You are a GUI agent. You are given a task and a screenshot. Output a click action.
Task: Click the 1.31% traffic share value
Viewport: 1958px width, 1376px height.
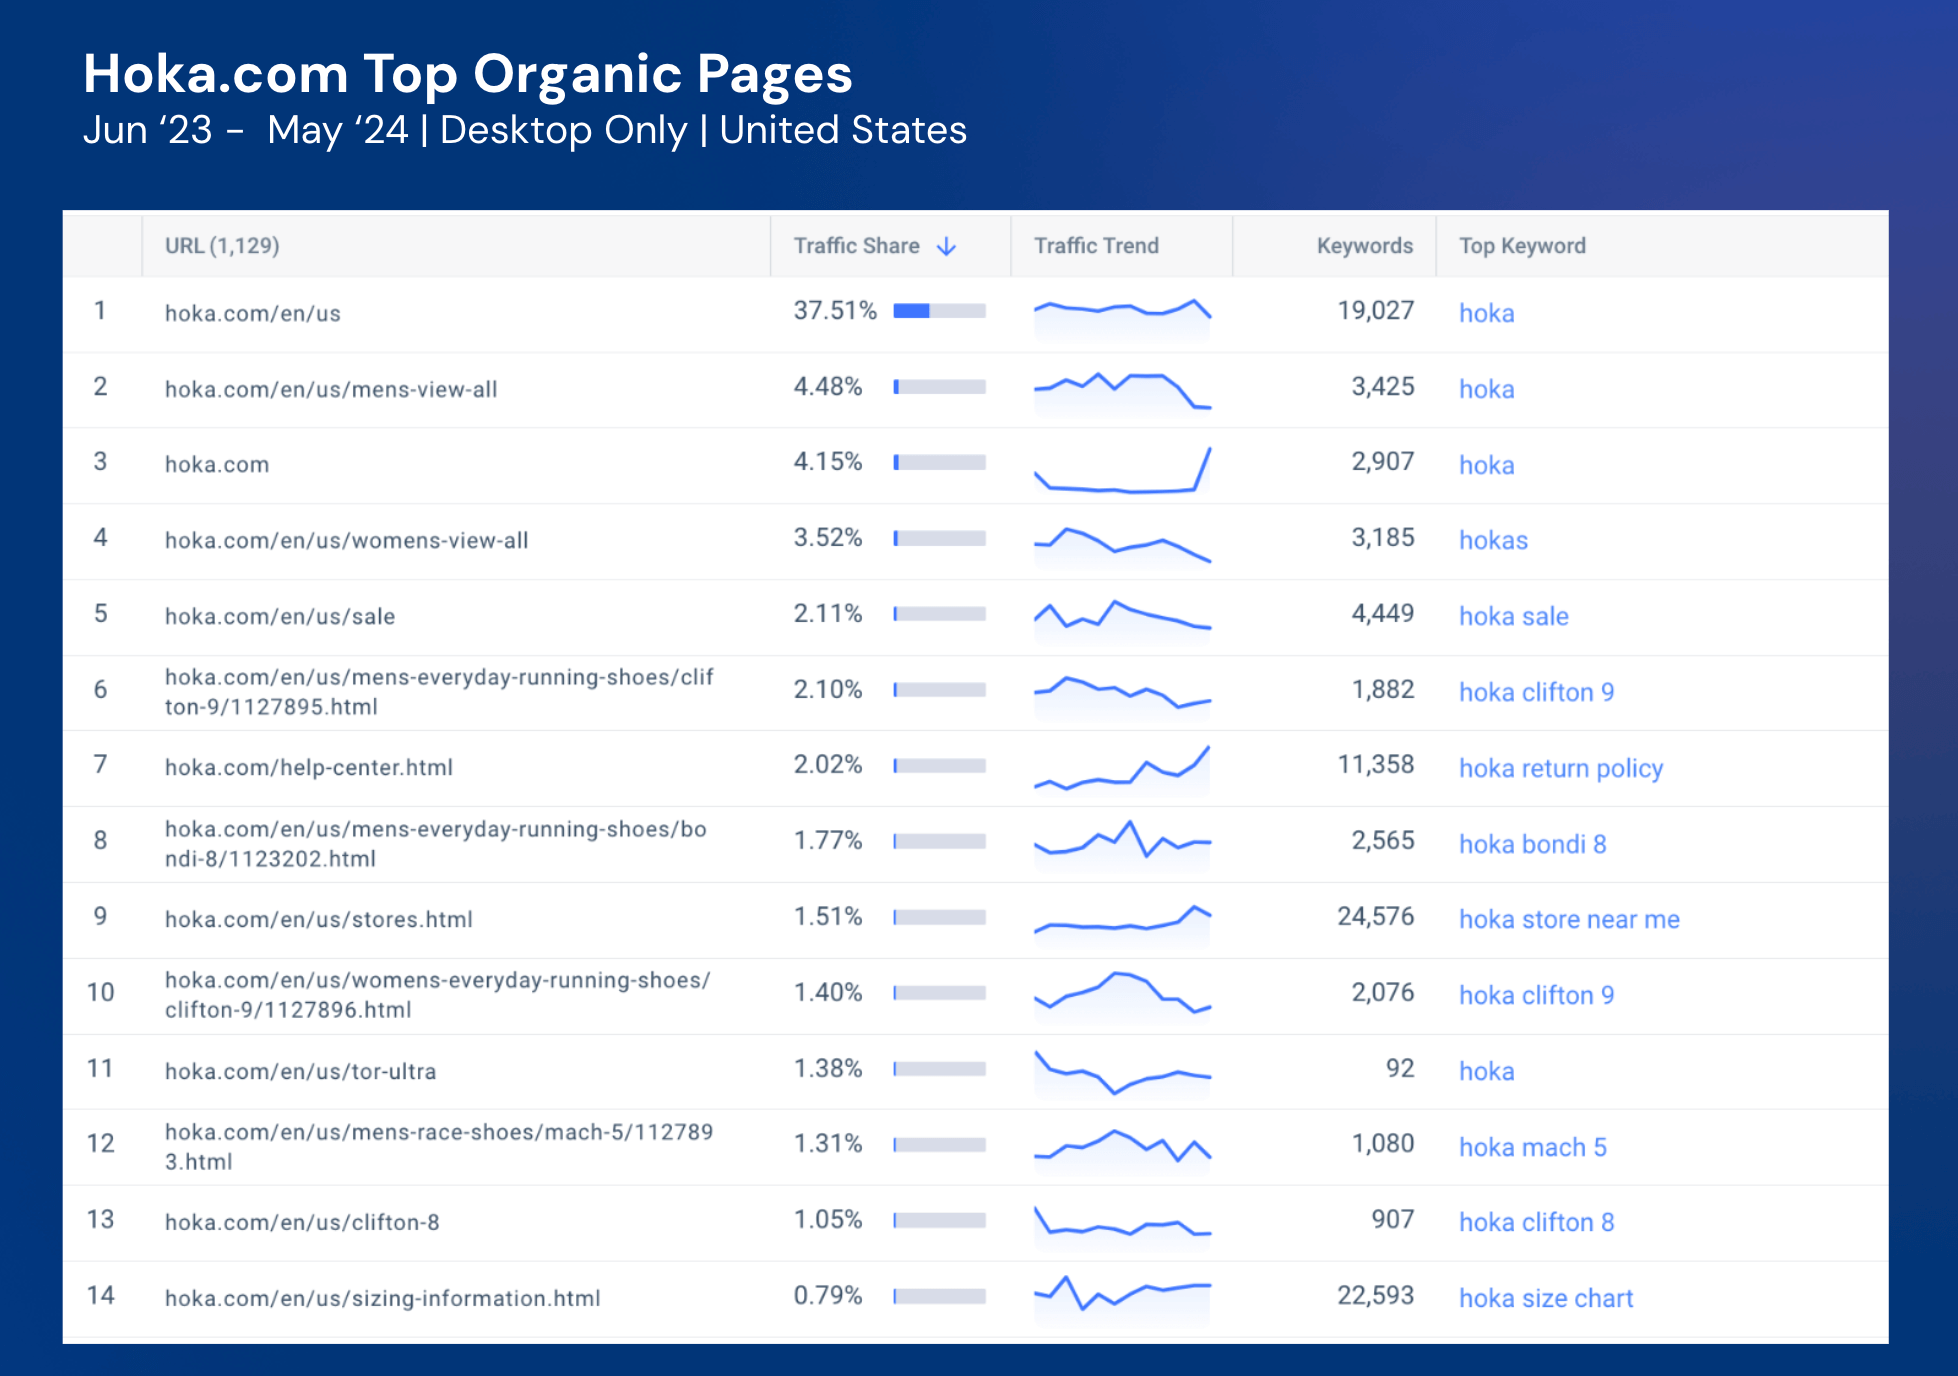pos(827,1144)
